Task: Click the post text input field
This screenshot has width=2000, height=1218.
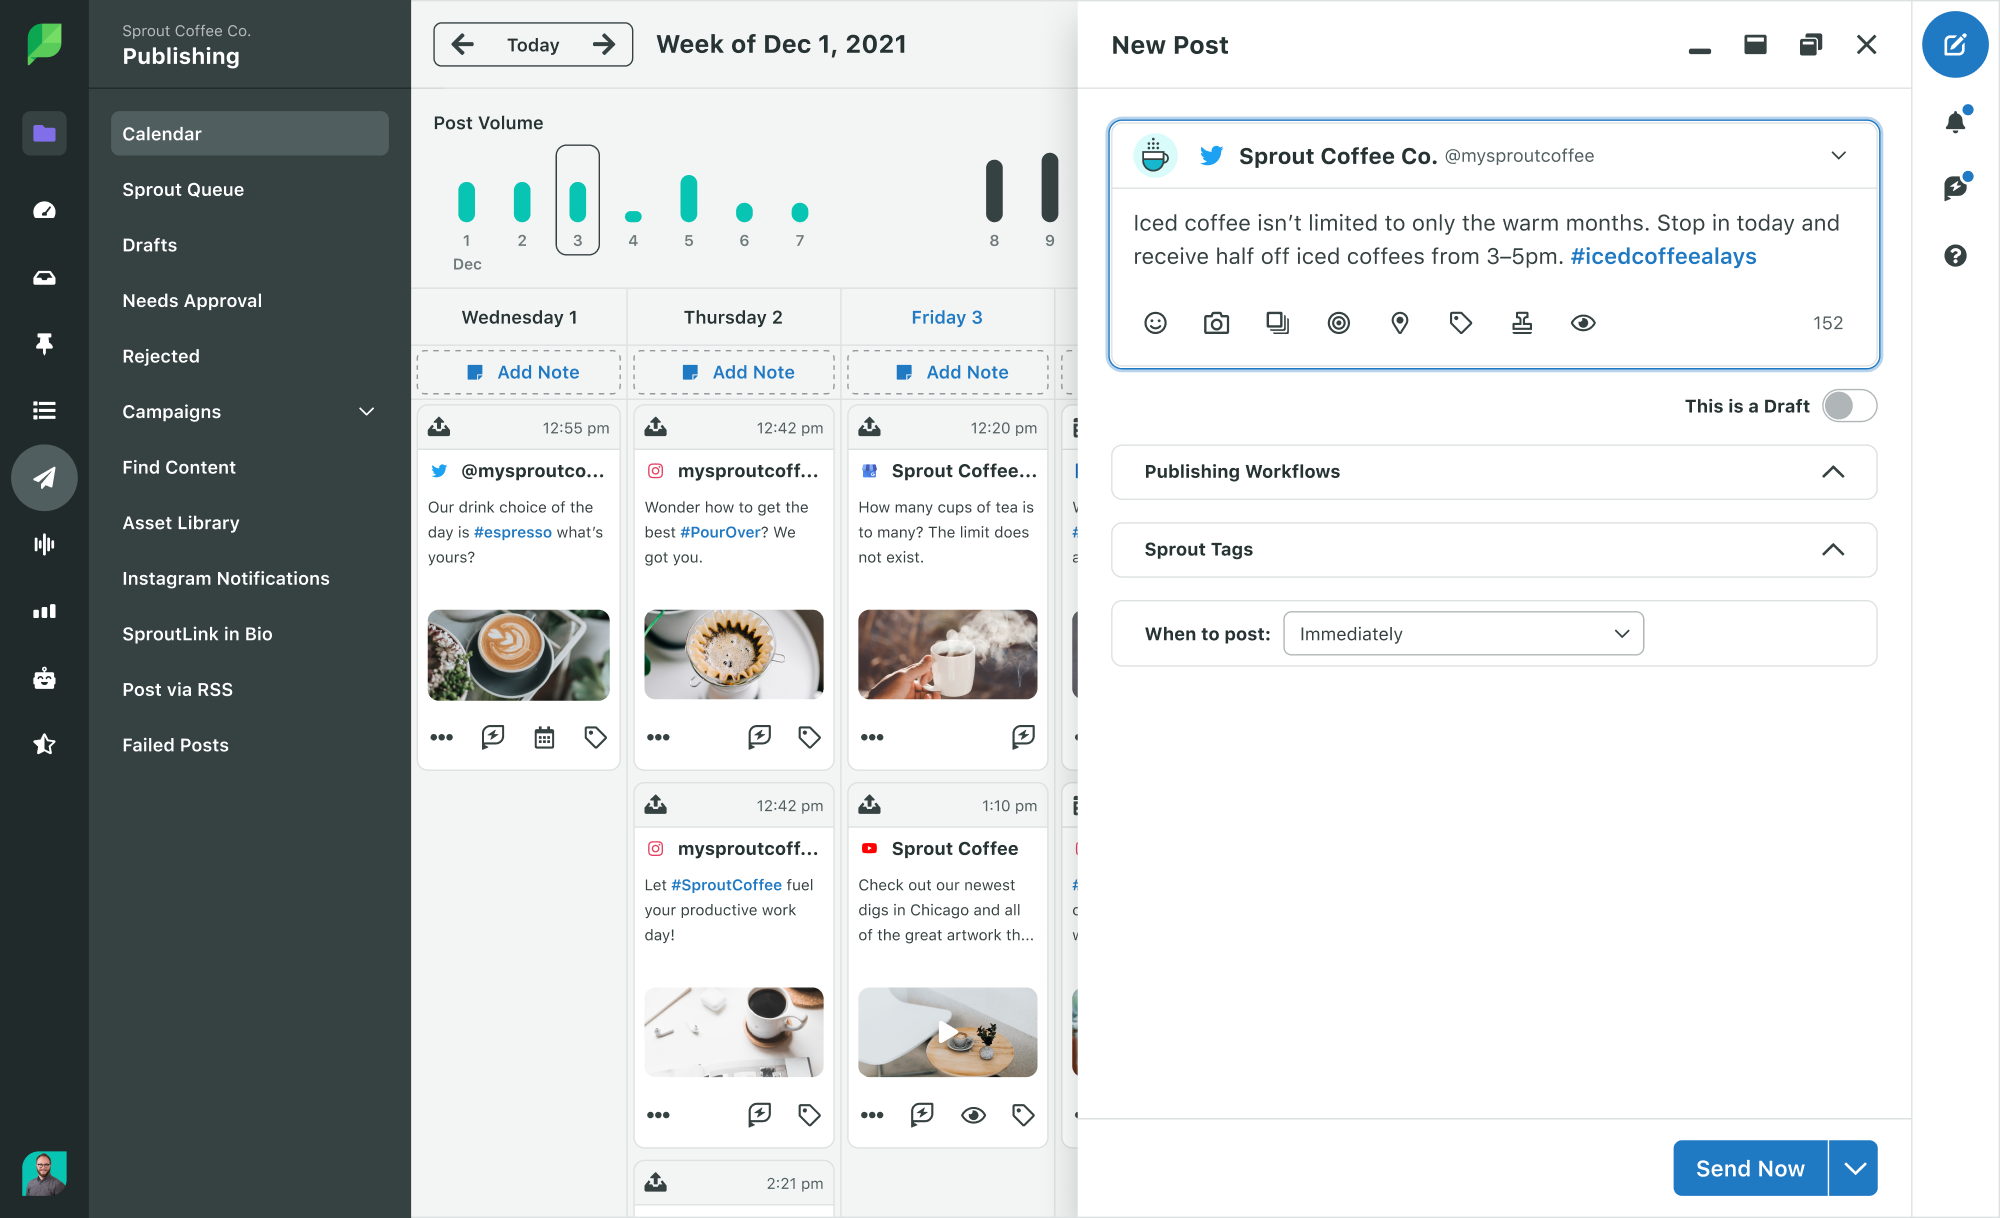Action: point(1493,240)
